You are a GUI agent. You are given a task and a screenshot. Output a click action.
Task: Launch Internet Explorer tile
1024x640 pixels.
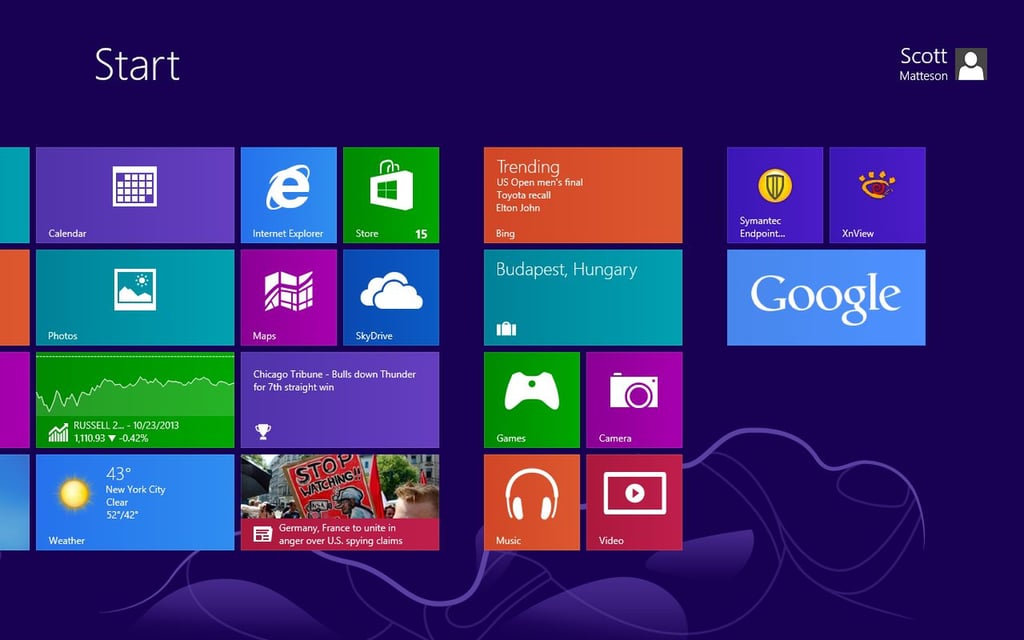point(289,195)
